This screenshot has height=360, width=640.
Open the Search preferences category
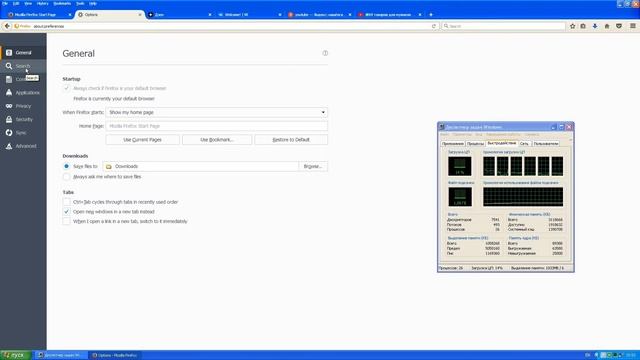[23, 66]
